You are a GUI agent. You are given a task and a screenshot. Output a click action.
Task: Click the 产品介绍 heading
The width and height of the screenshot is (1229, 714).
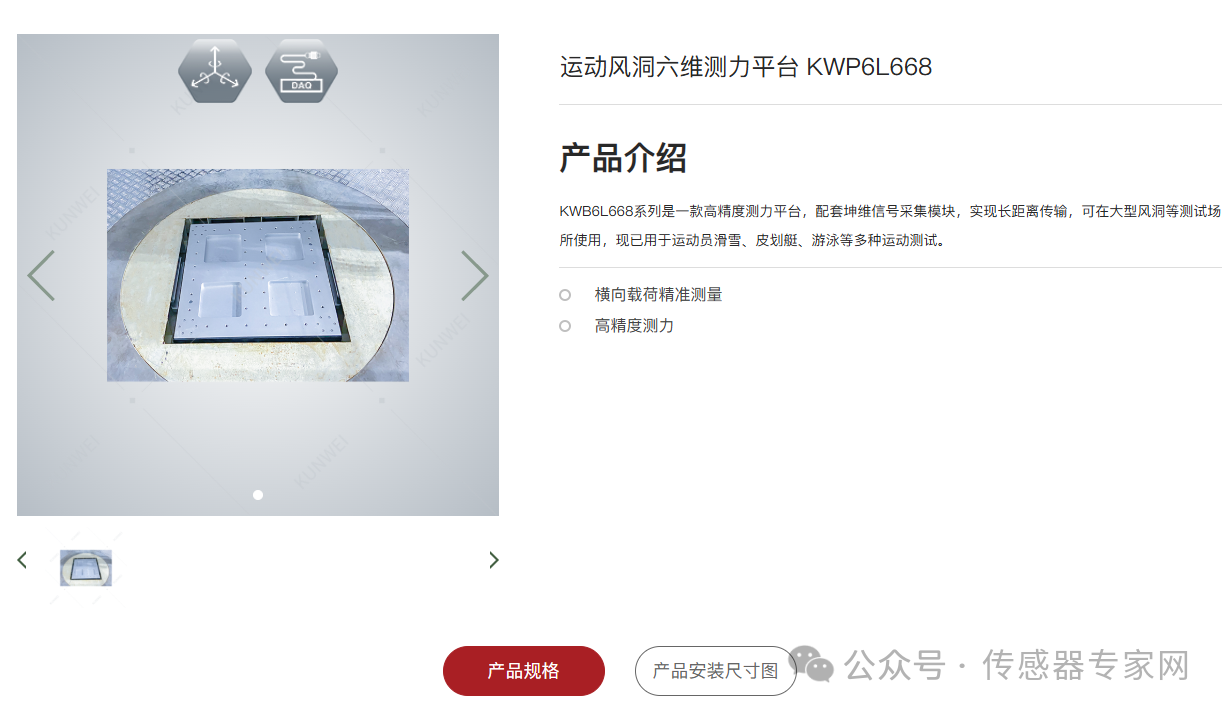pos(623,158)
